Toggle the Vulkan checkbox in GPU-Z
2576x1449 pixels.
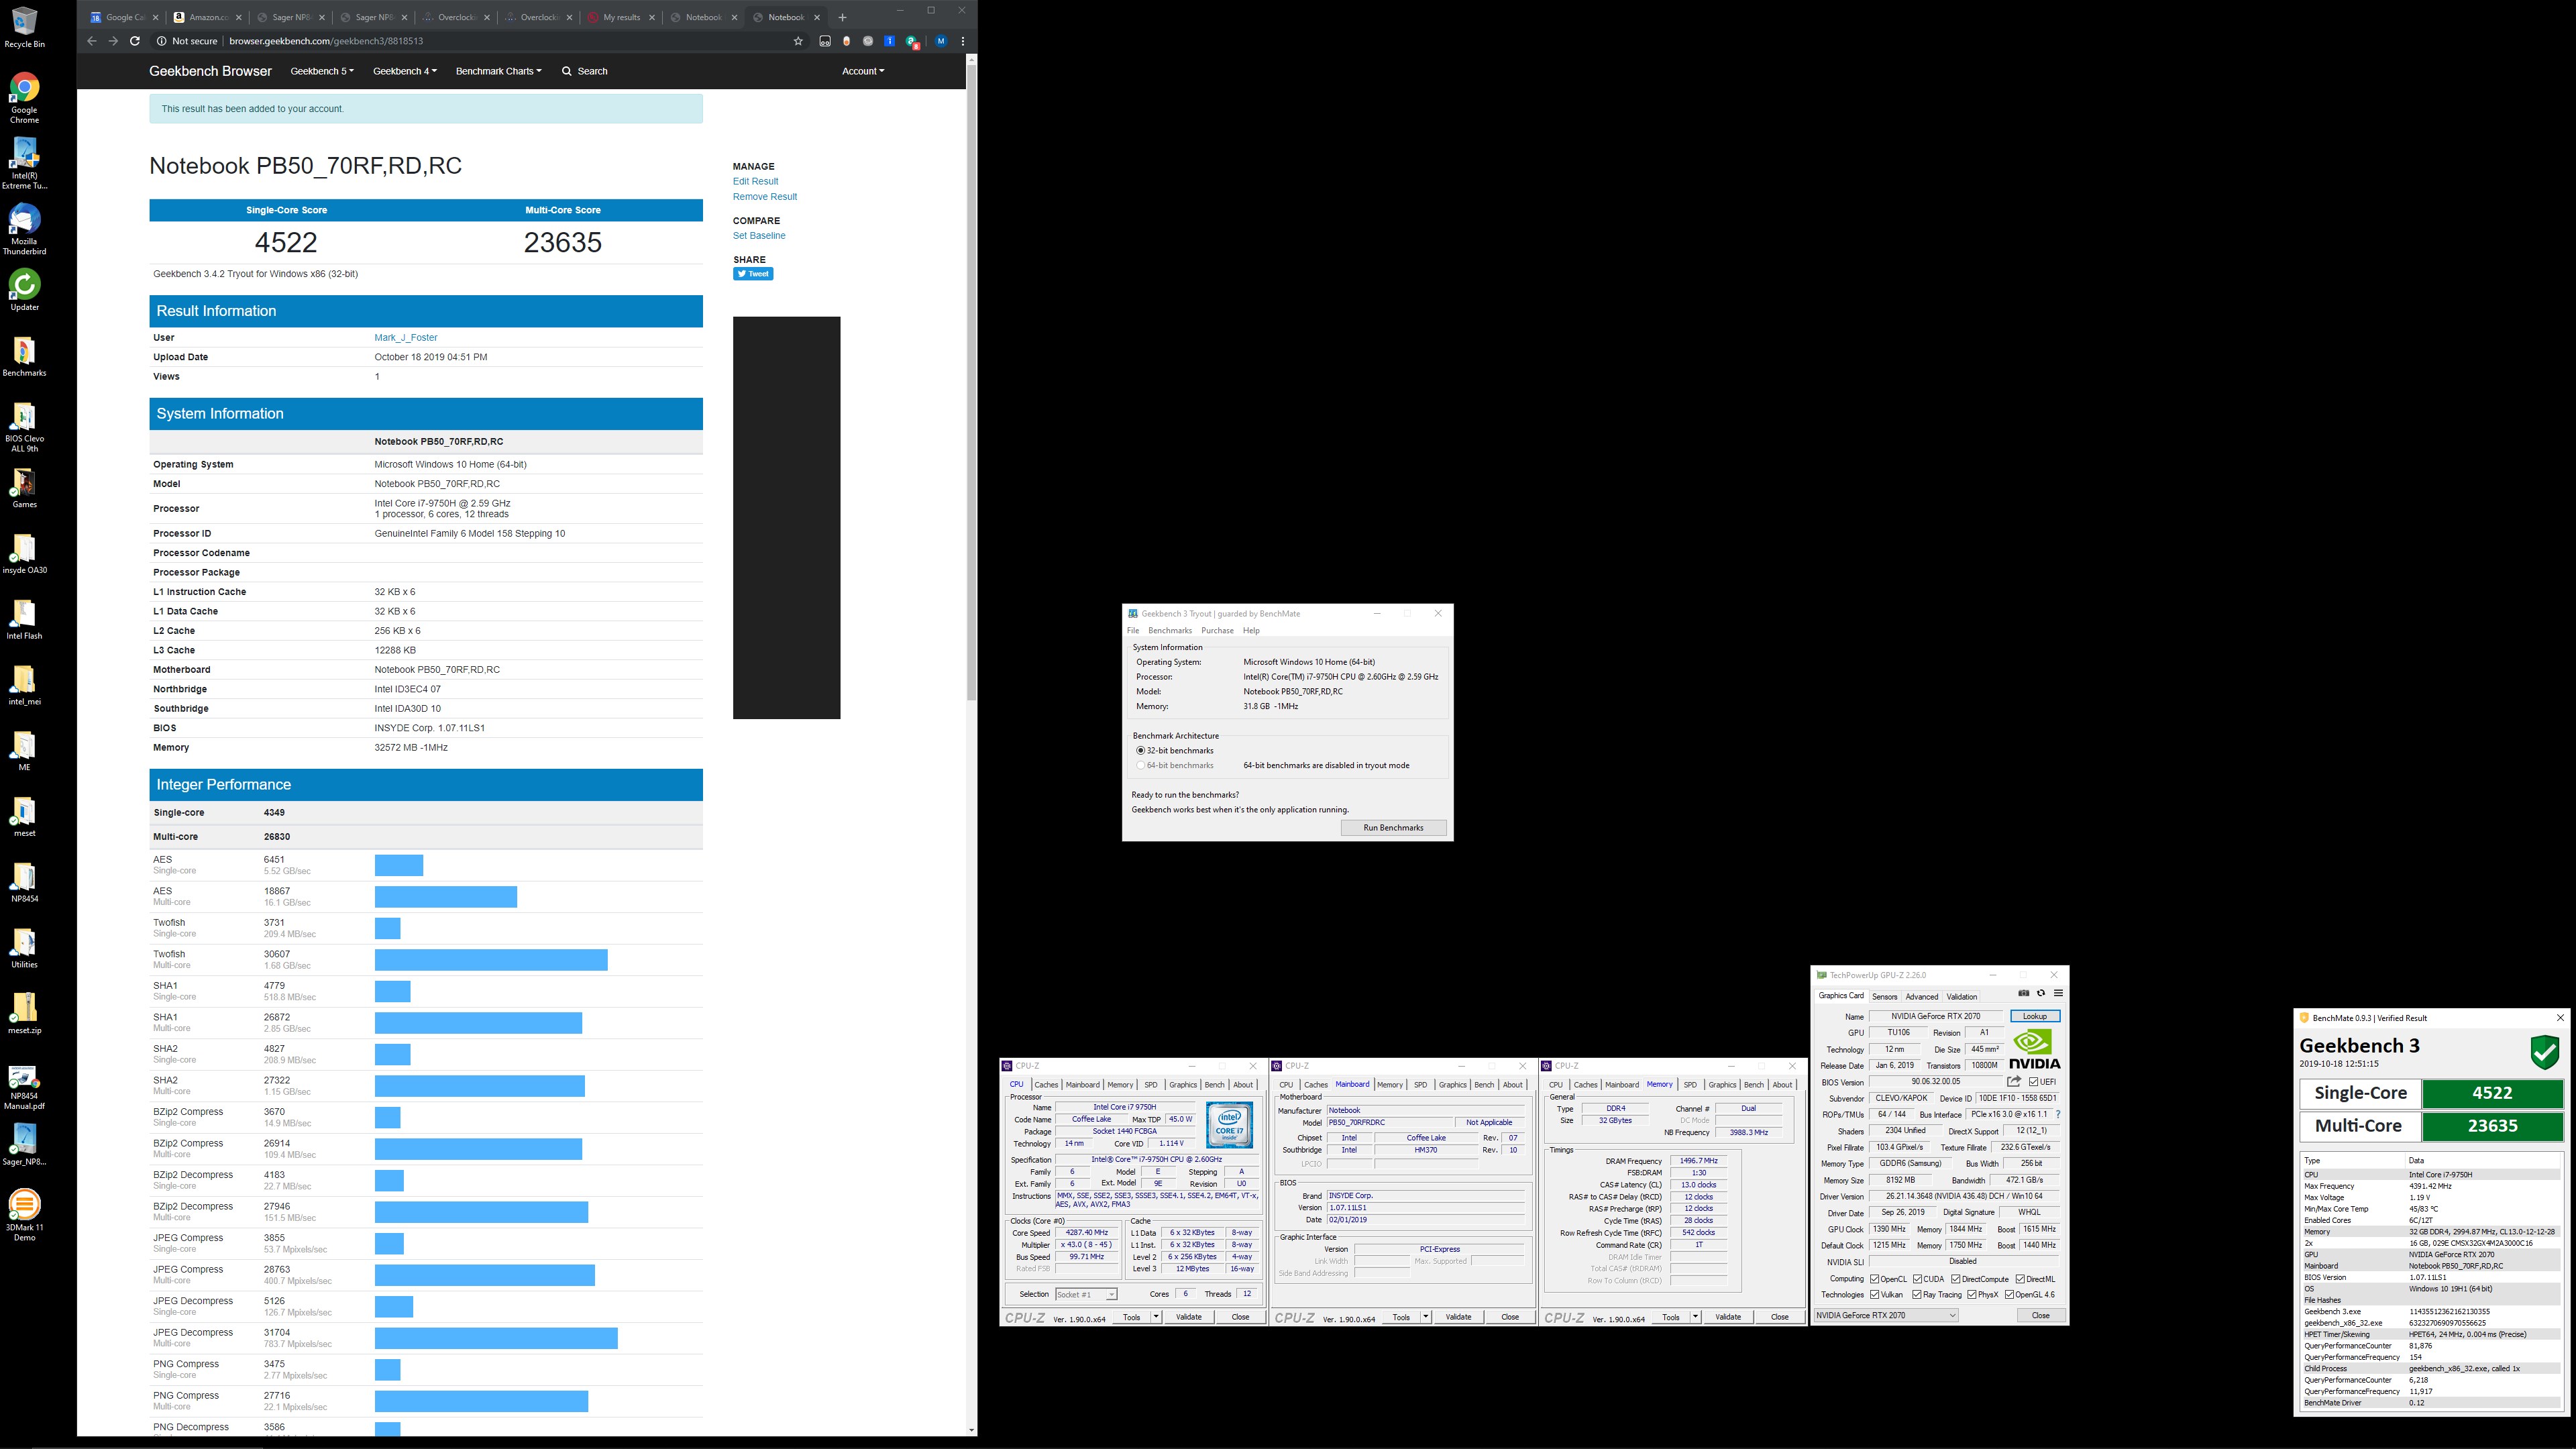1875,1295
